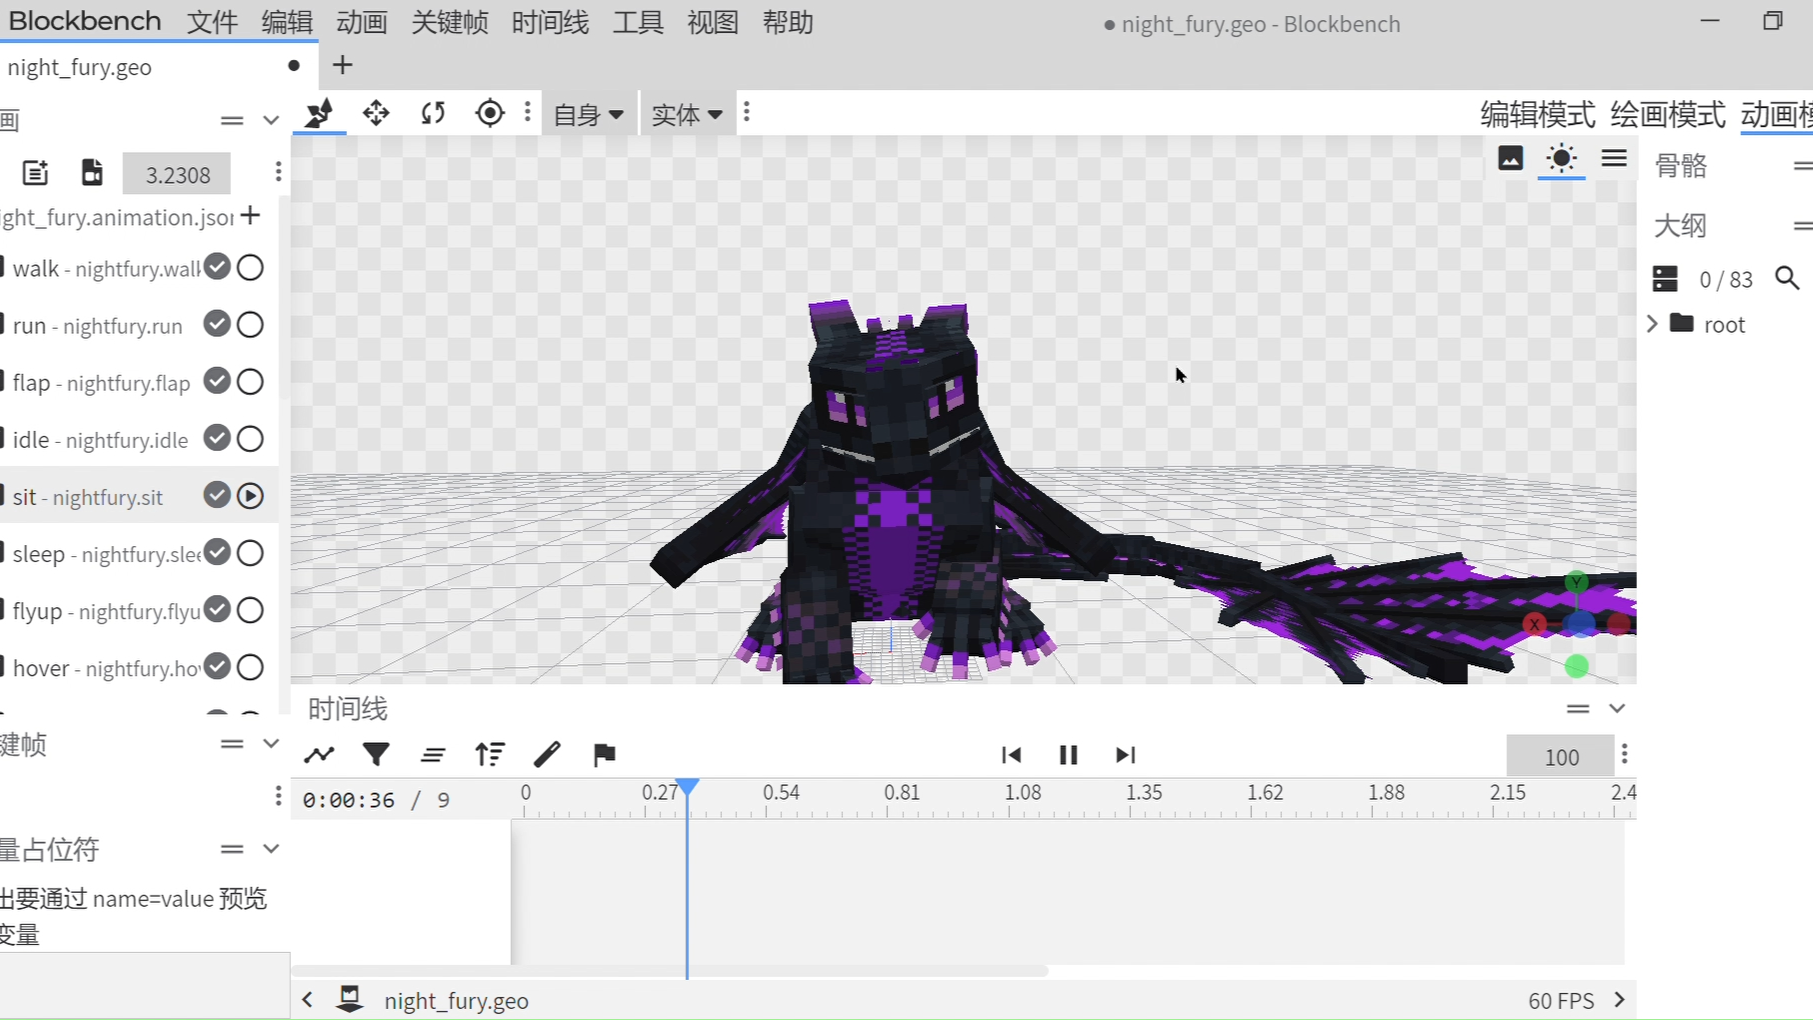Open the 编辑 menu
This screenshot has height=1020, width=1813.
point(287,22)
